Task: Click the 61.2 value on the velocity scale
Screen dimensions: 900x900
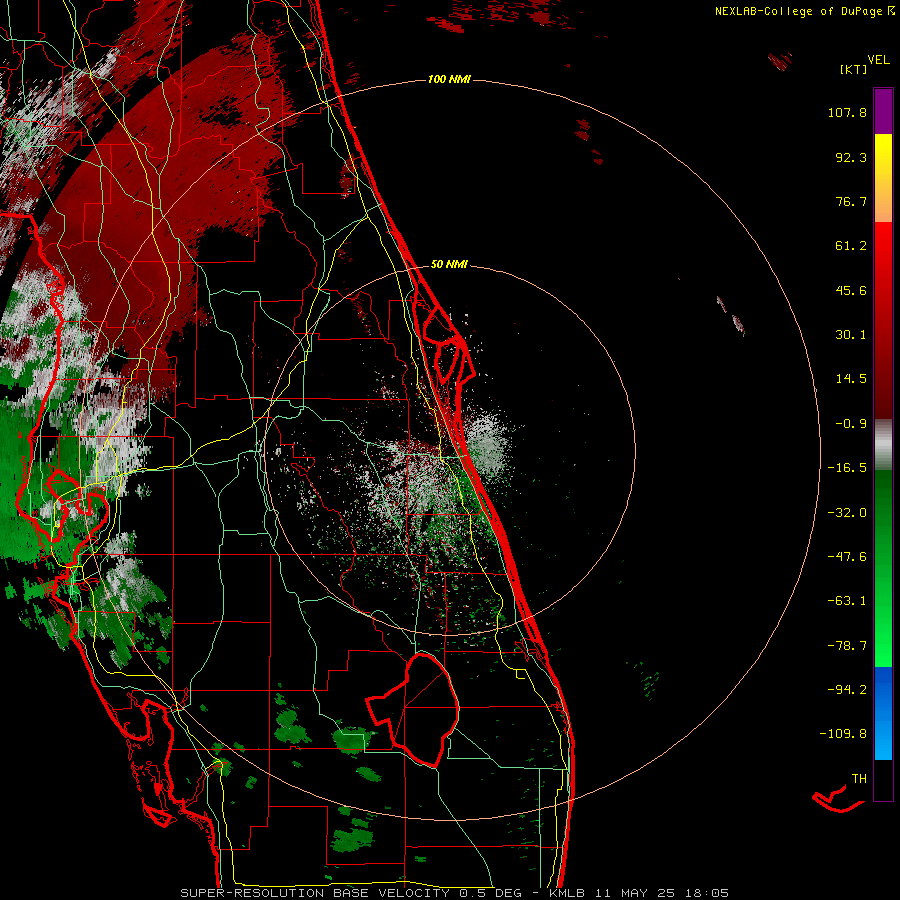Action: [x=851, y=246]
